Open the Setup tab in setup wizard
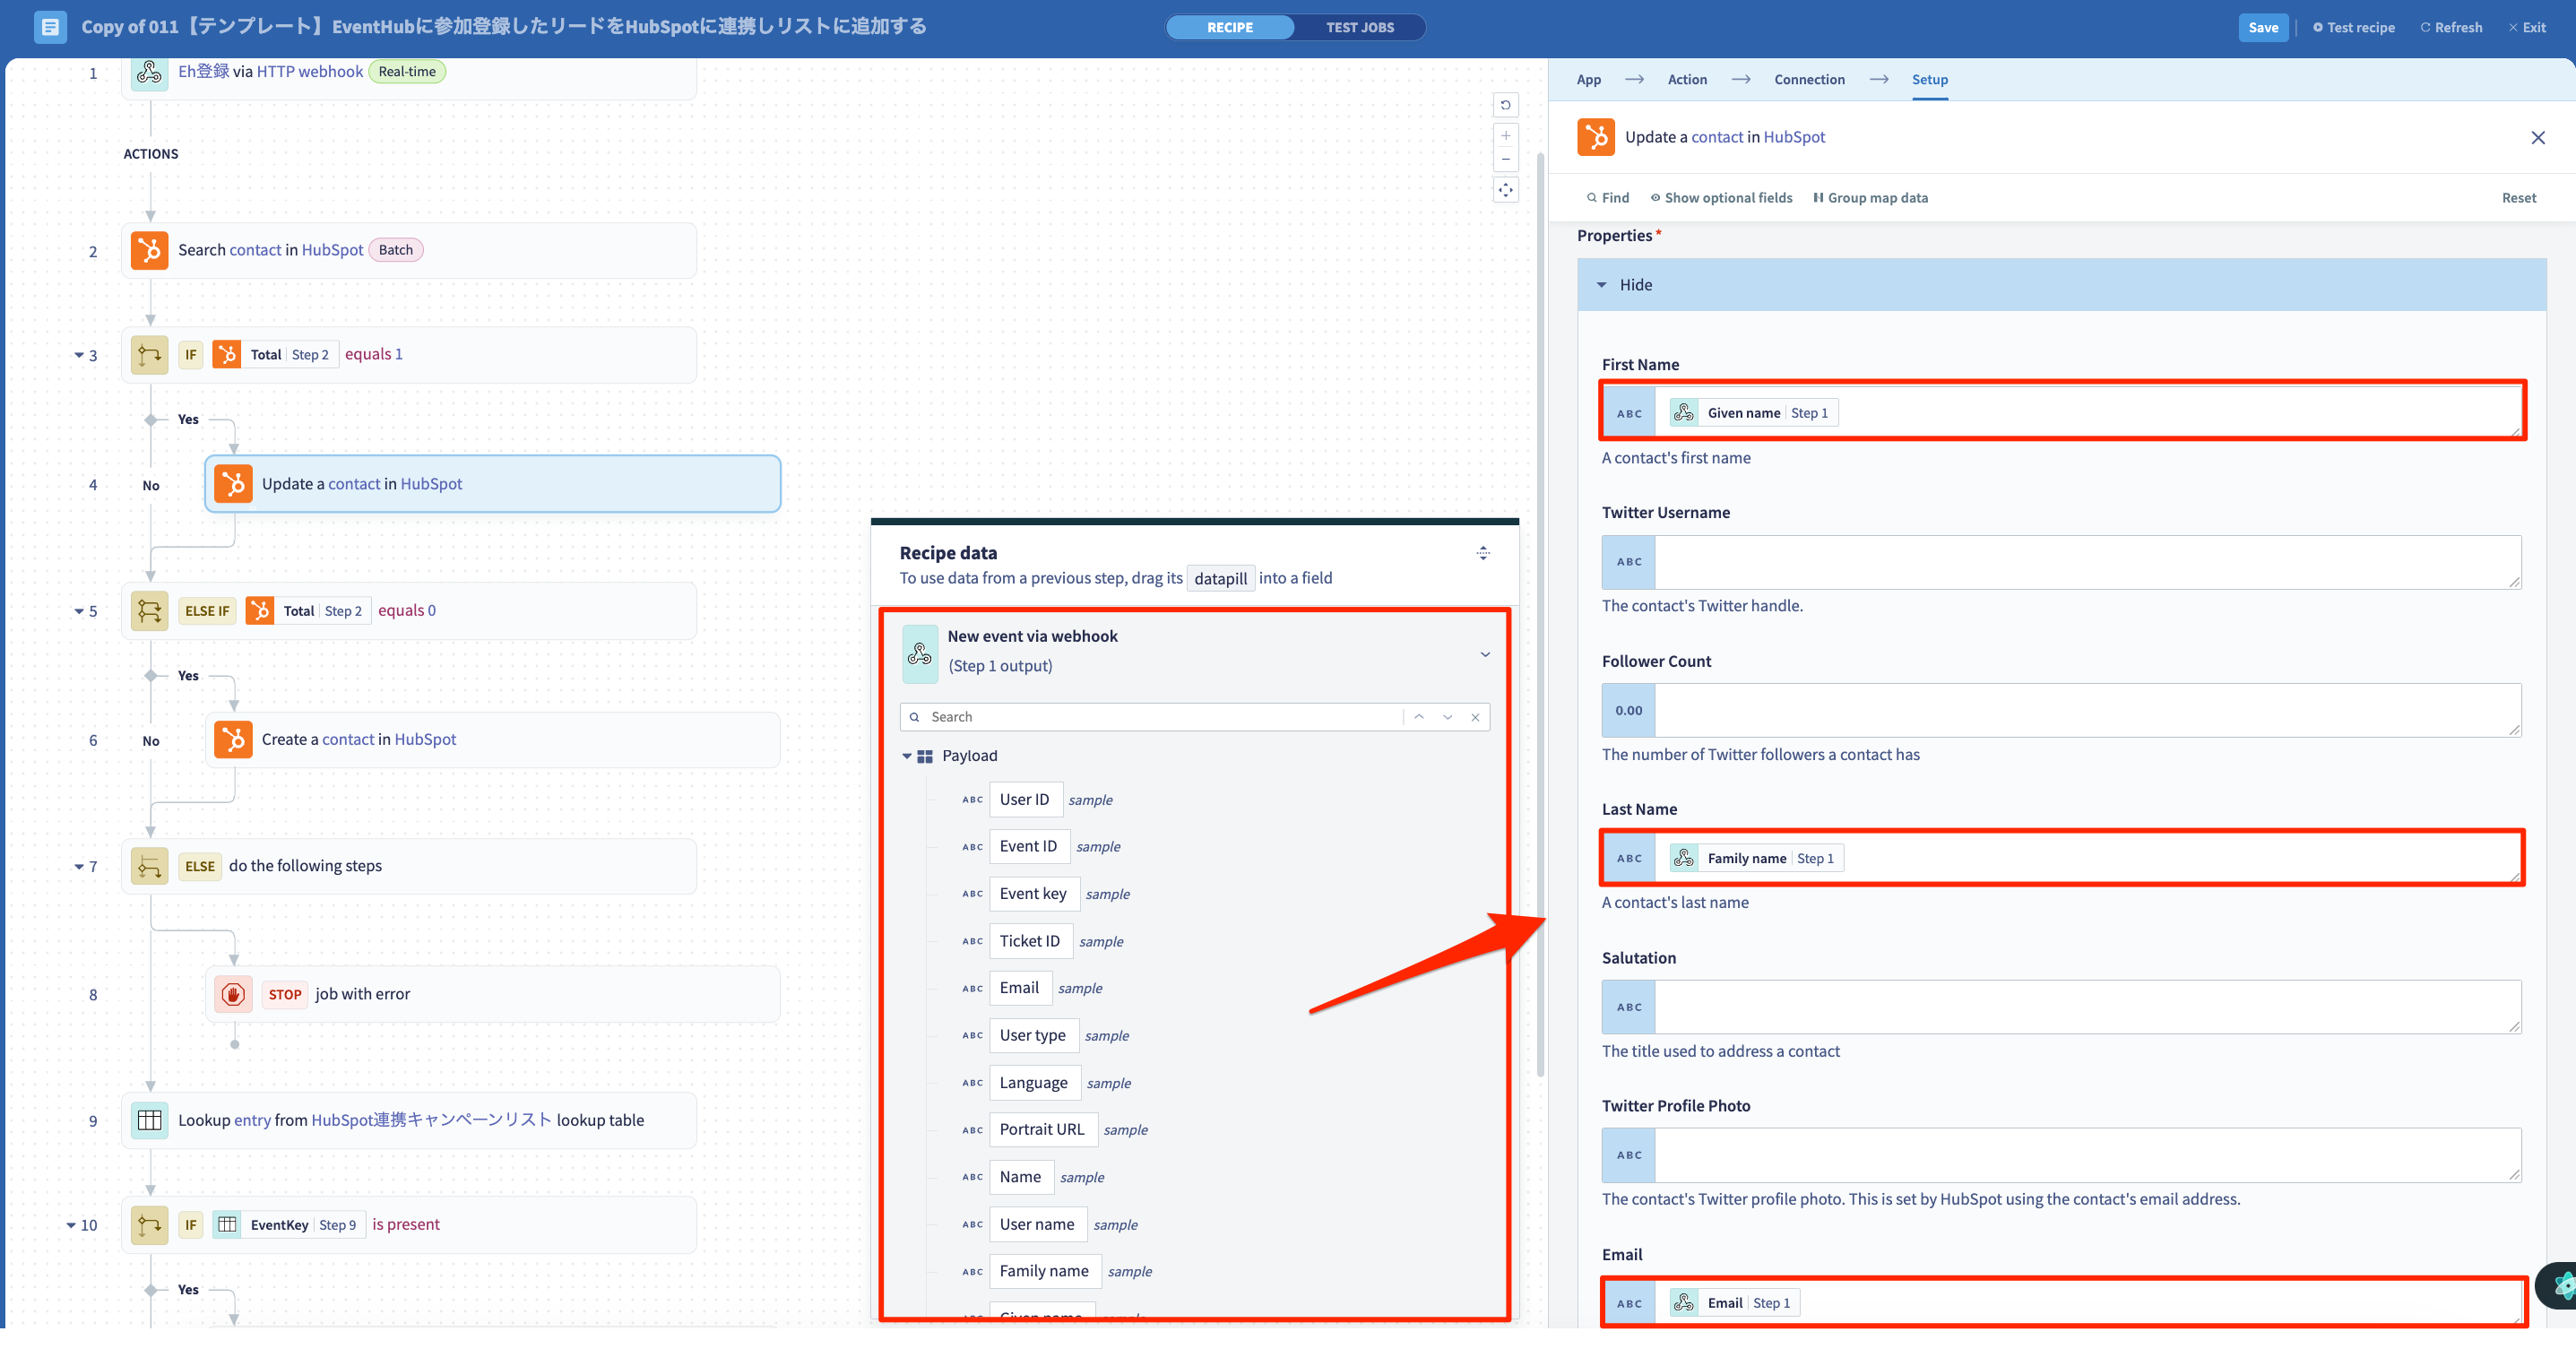Viewport: 2576px width, 1366px height. 1929,80
